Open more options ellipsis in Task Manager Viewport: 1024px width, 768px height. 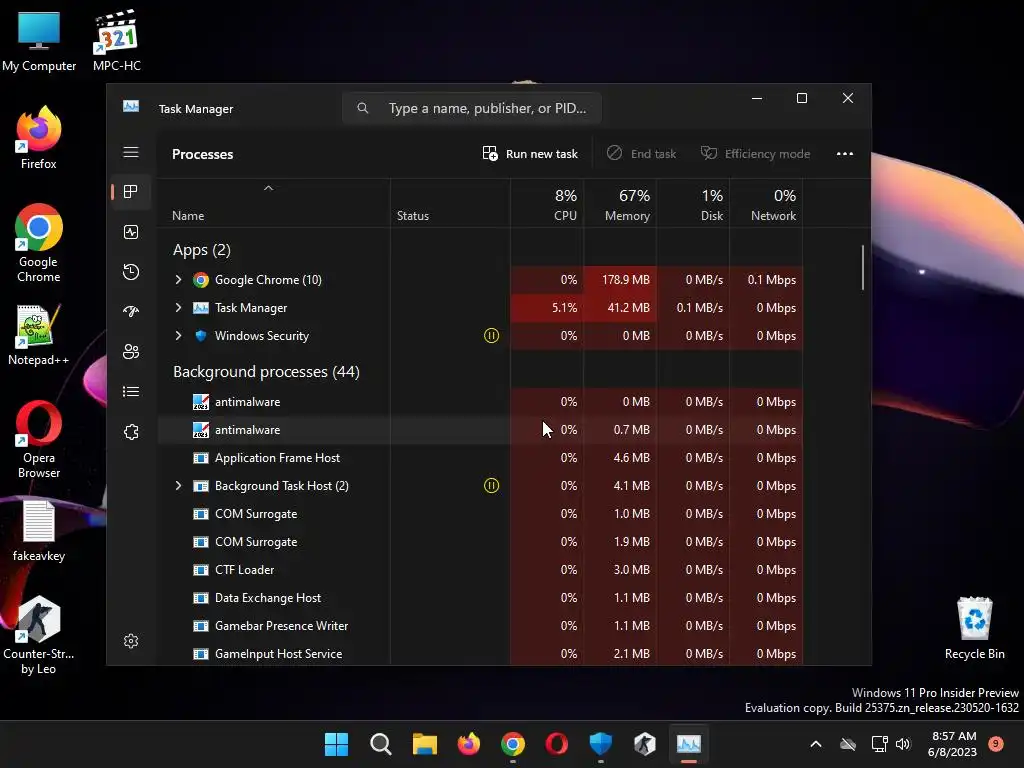pos(844,154)
